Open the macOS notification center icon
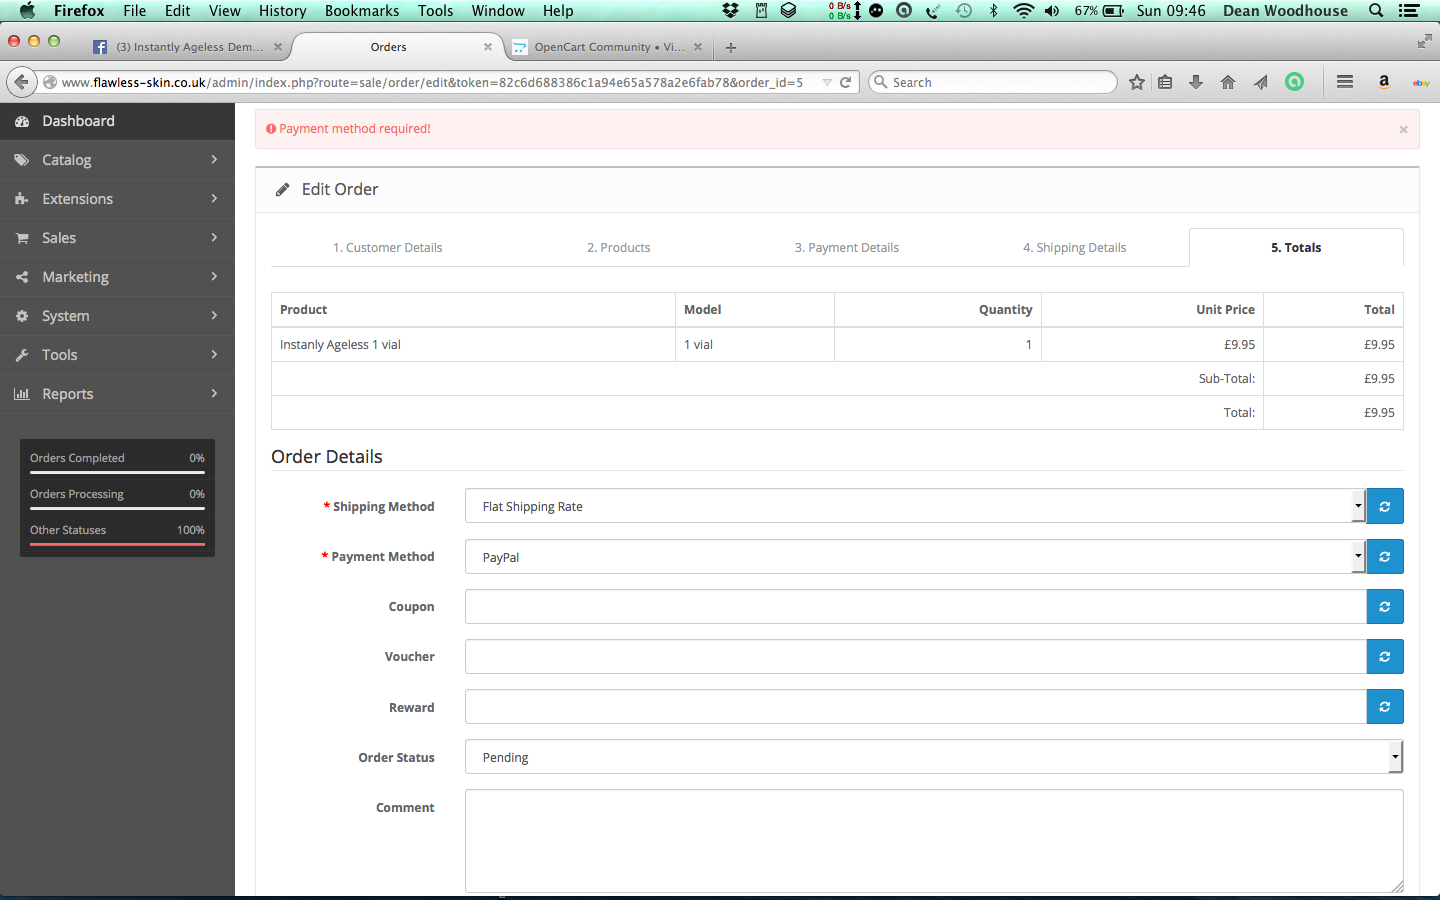This screenshot has height=900, width=1440. click(1409, 11)
